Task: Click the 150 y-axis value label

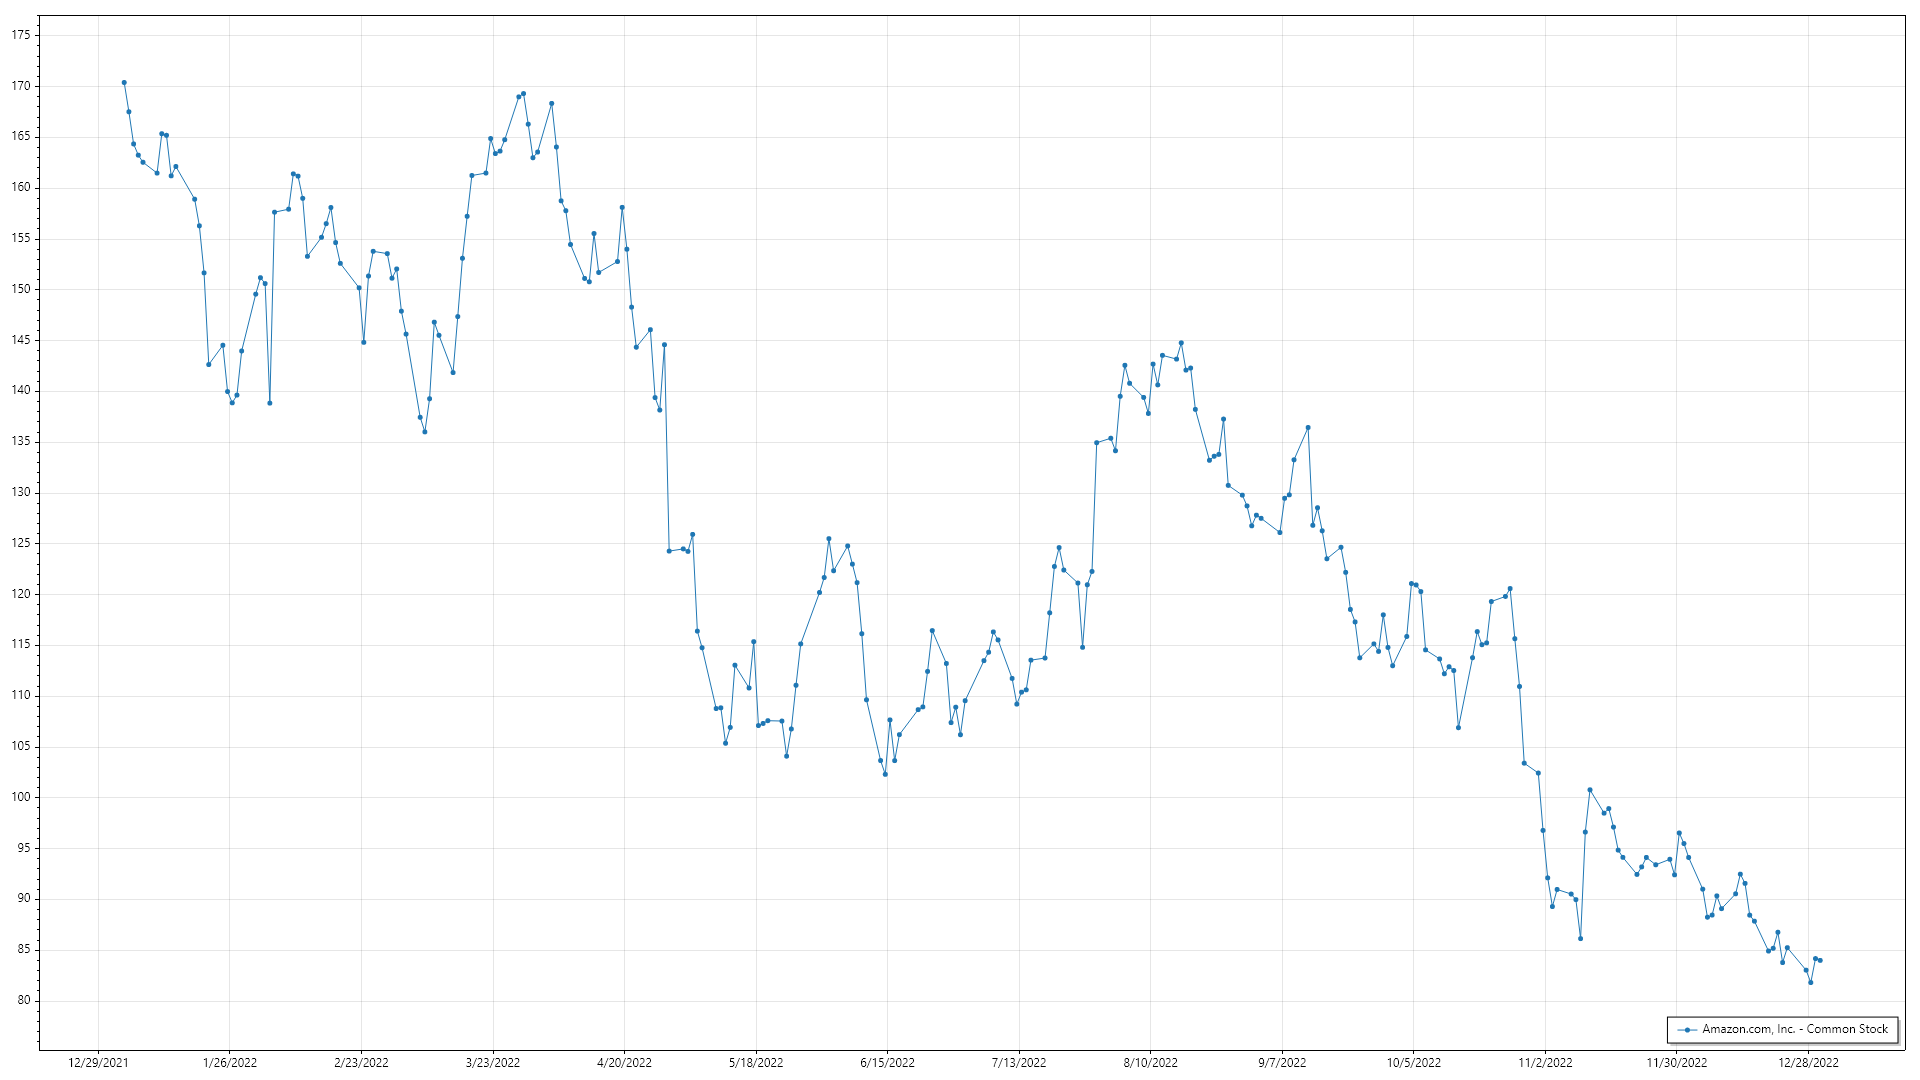Action: pos(21,289)
